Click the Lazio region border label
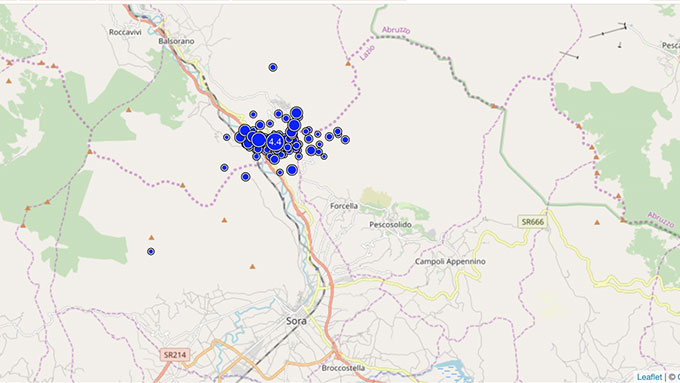This screenshot has height=383, width=680. coord(367,53)
